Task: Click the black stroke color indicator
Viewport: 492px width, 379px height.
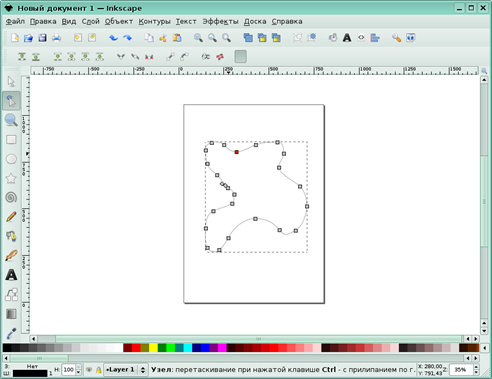Action: pyautogui.click(x=30, y=373)
